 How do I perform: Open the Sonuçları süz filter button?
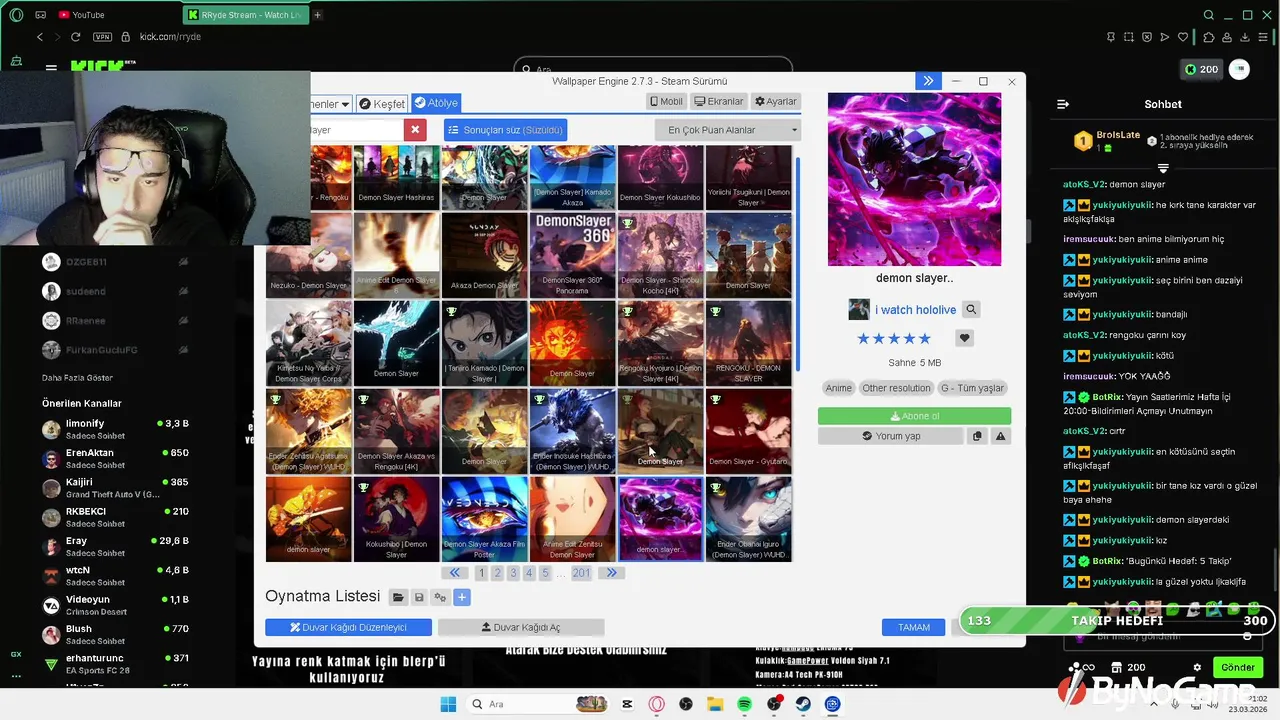click(505, 130)
